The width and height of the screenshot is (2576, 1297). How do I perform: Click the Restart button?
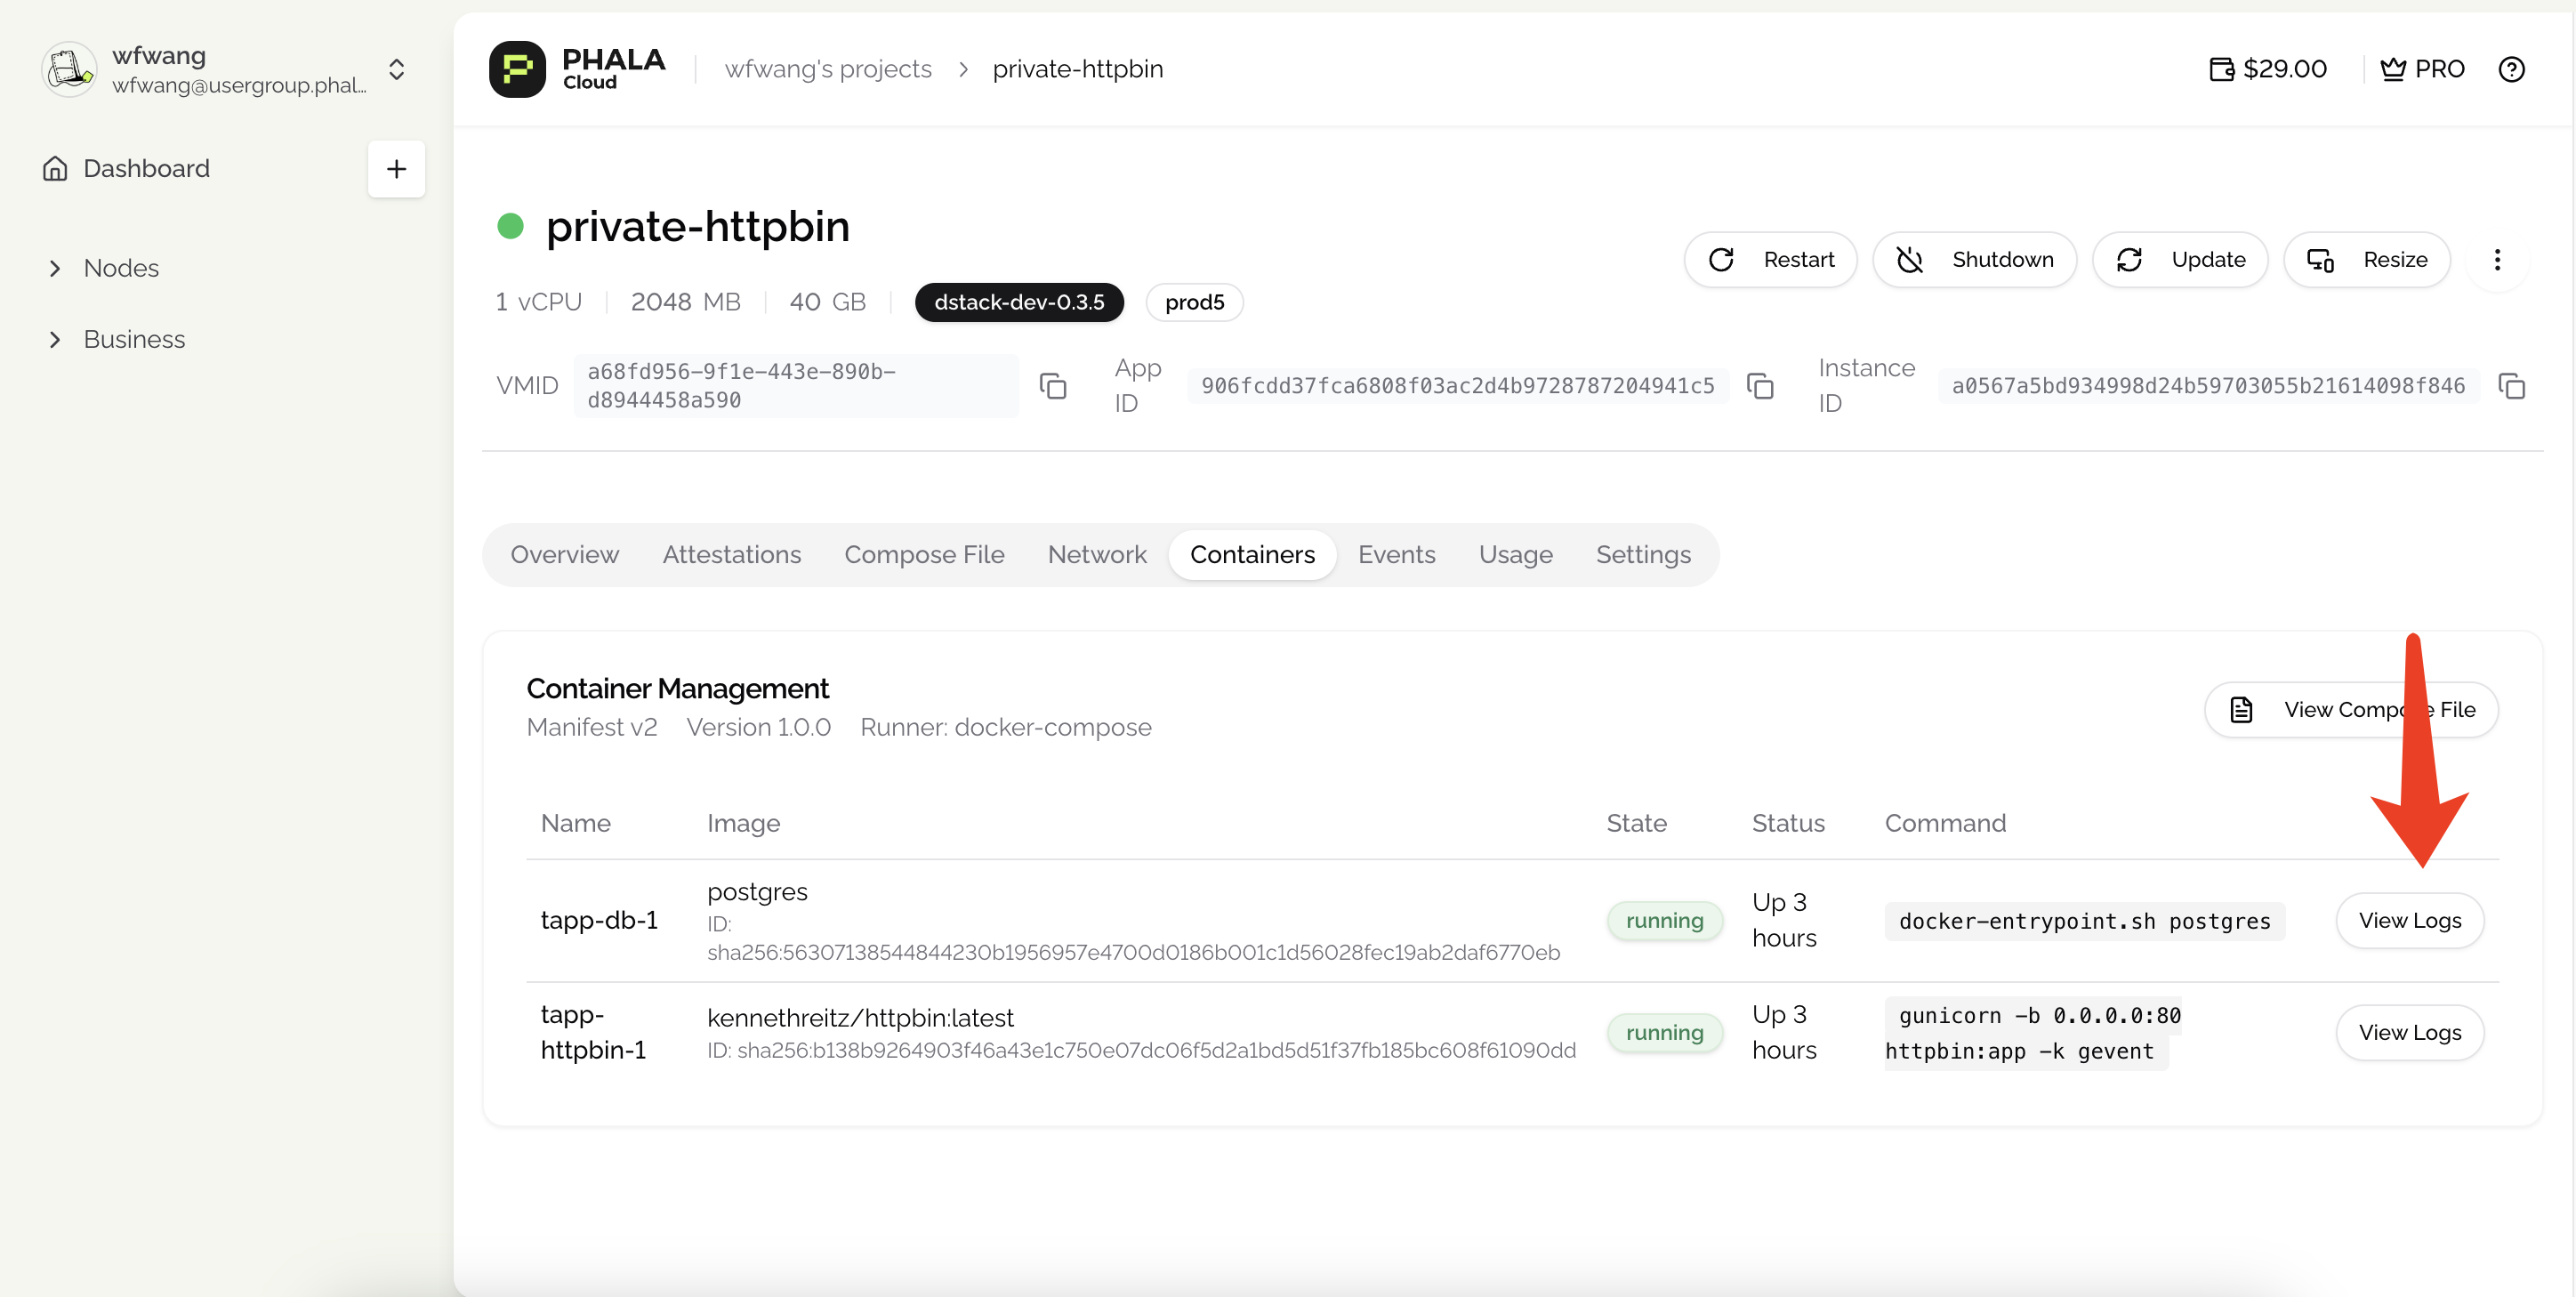pos(1770,260)
